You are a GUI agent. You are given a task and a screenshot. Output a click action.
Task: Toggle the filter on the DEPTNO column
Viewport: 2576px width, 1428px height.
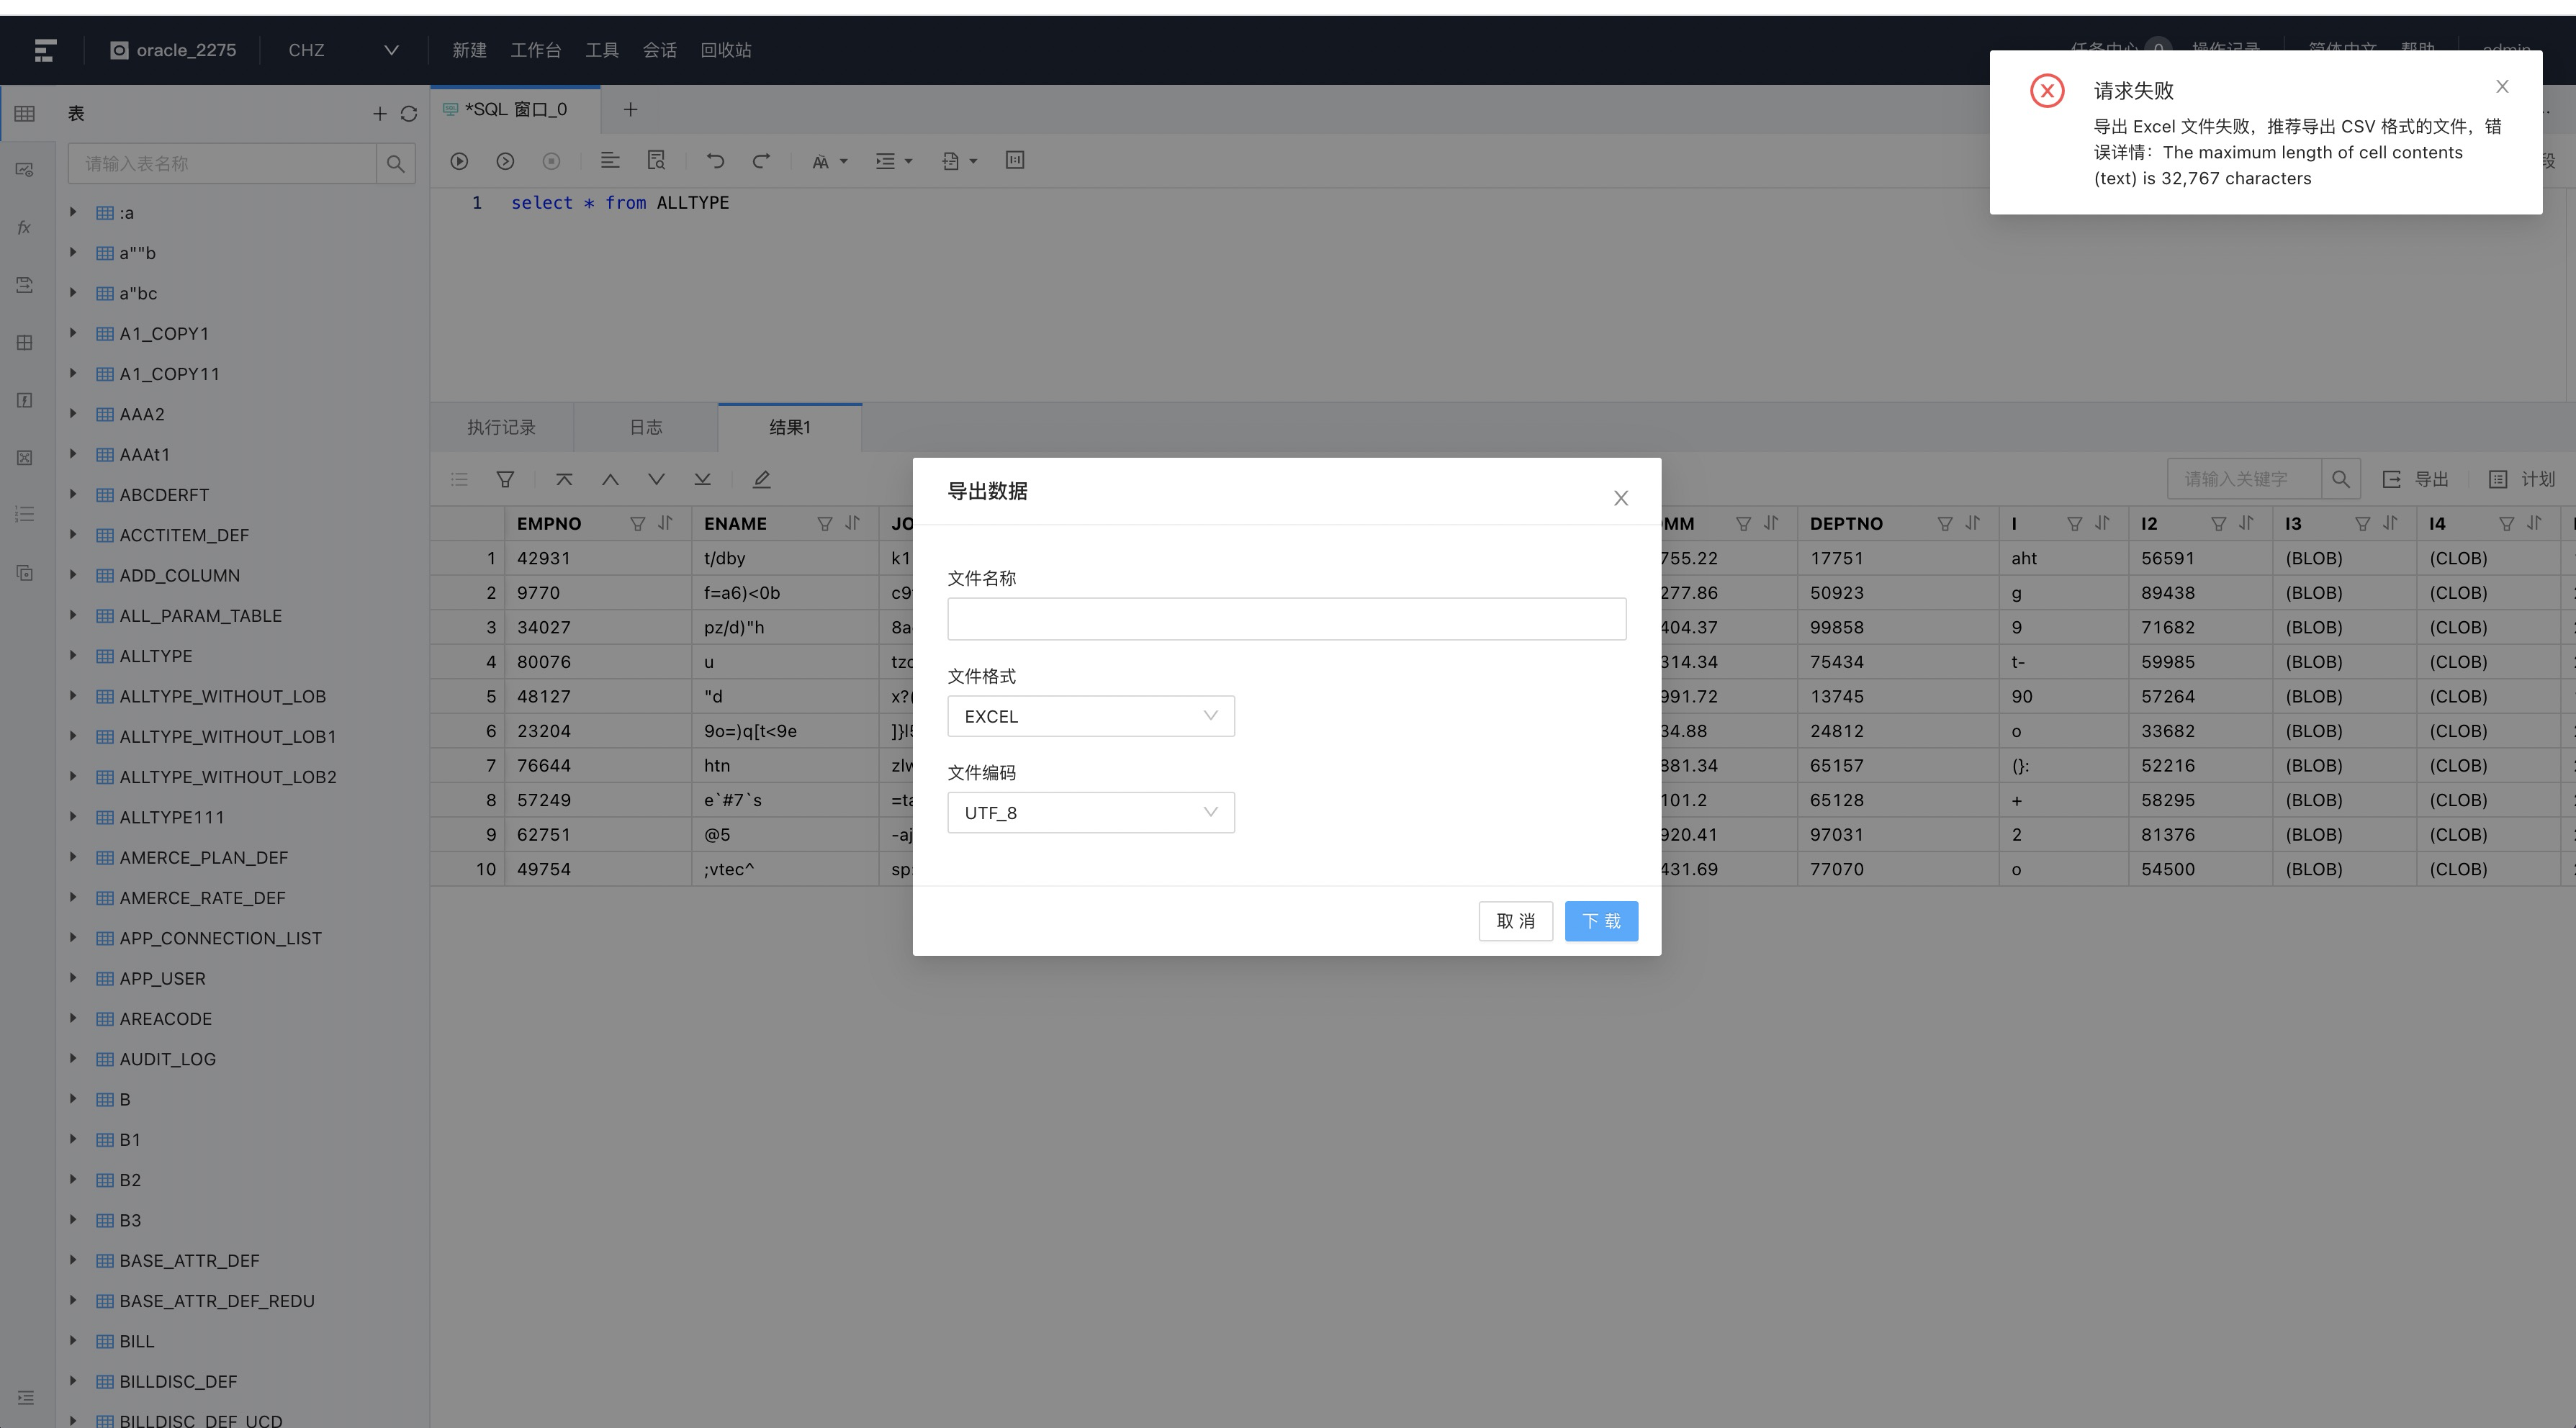coord(1944,523)
